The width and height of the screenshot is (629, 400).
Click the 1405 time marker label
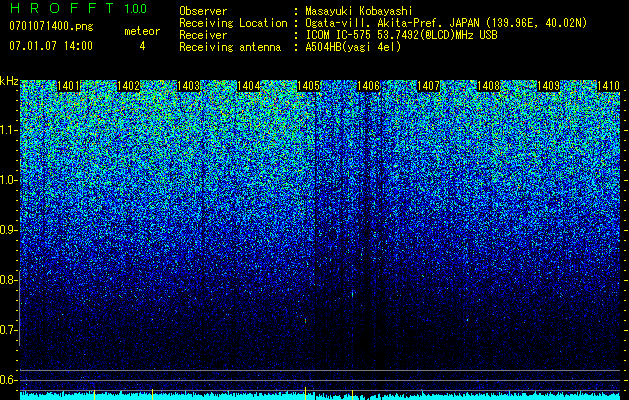click(x=308, y=86)
